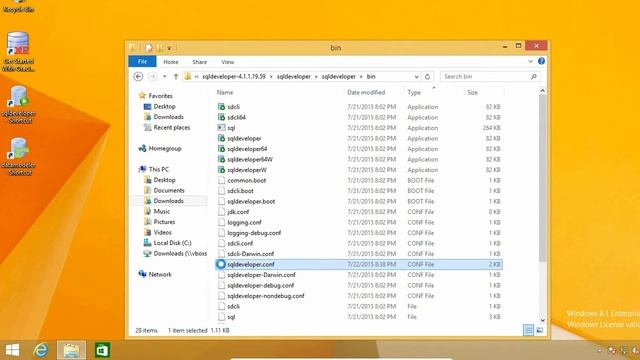This screenshot has height=360, width=640.
Task: Expand the ribbon with the chevron
Action: pyautogui.click(x=530, y=61)
